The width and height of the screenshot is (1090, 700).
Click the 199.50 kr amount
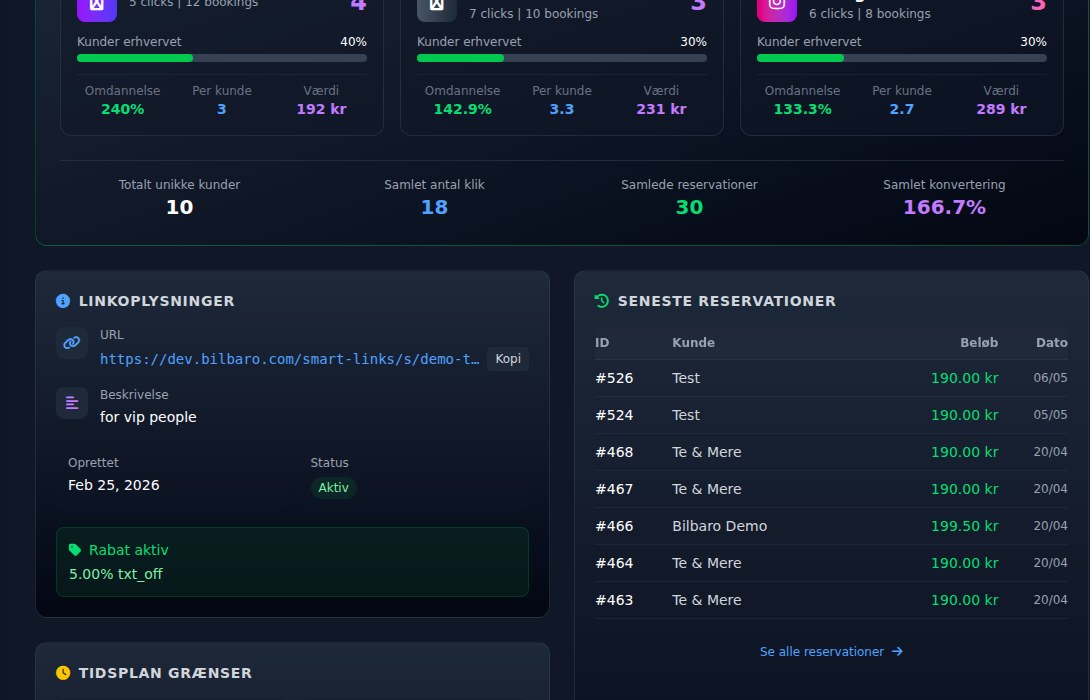[x=964, y=526]
